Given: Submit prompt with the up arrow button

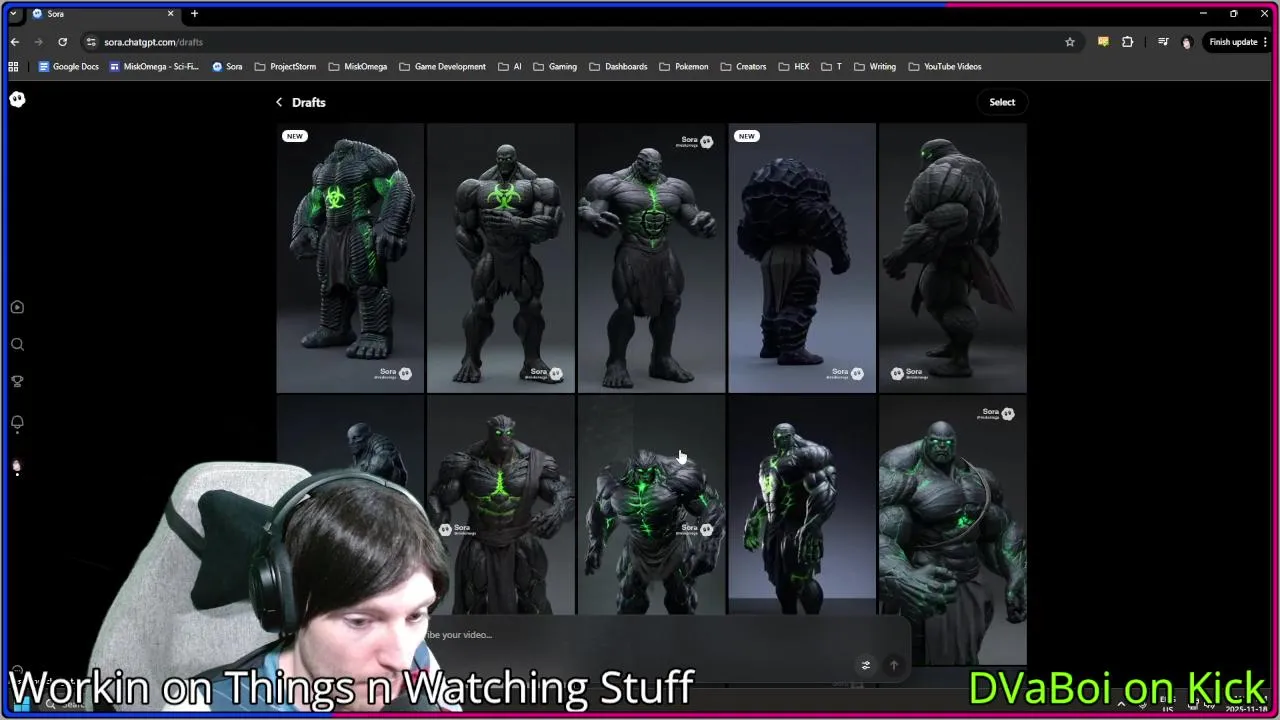Looking at the screenshot, I should pos(894,665).
